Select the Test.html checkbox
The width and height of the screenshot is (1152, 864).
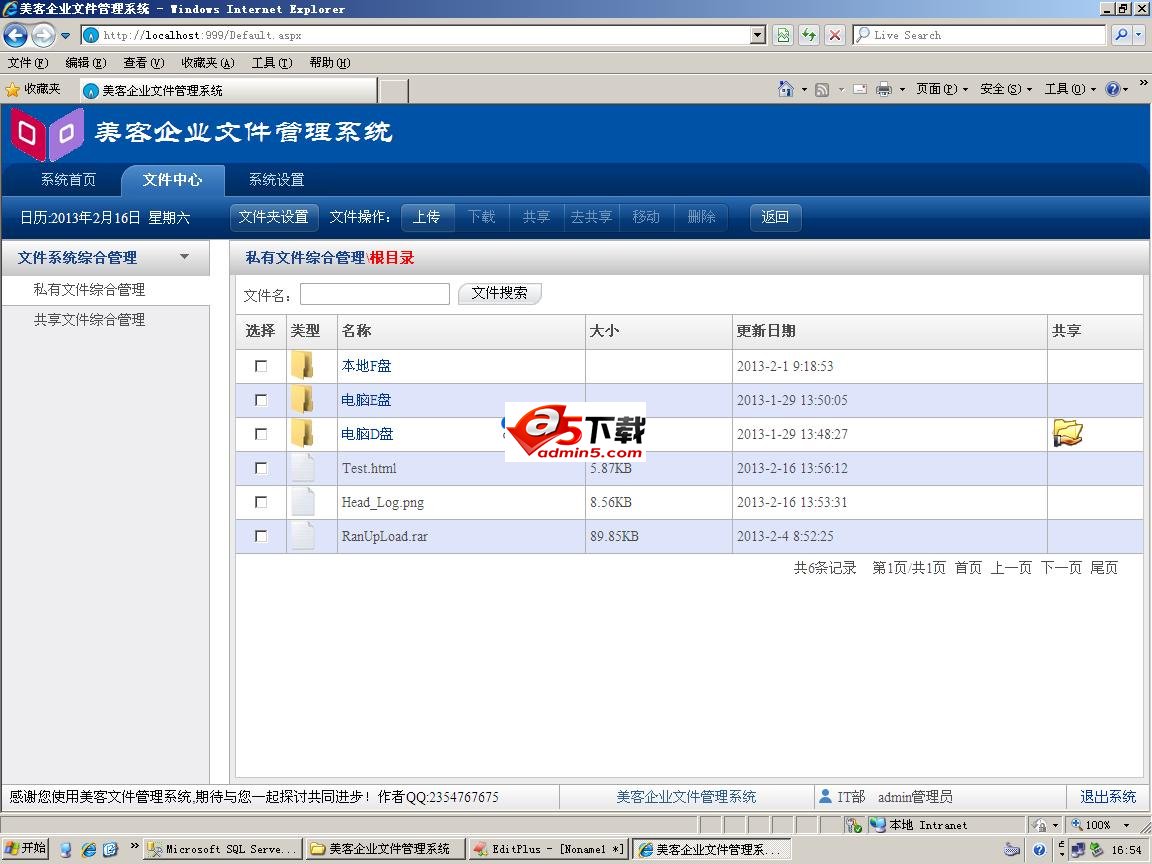coord(261,468)
